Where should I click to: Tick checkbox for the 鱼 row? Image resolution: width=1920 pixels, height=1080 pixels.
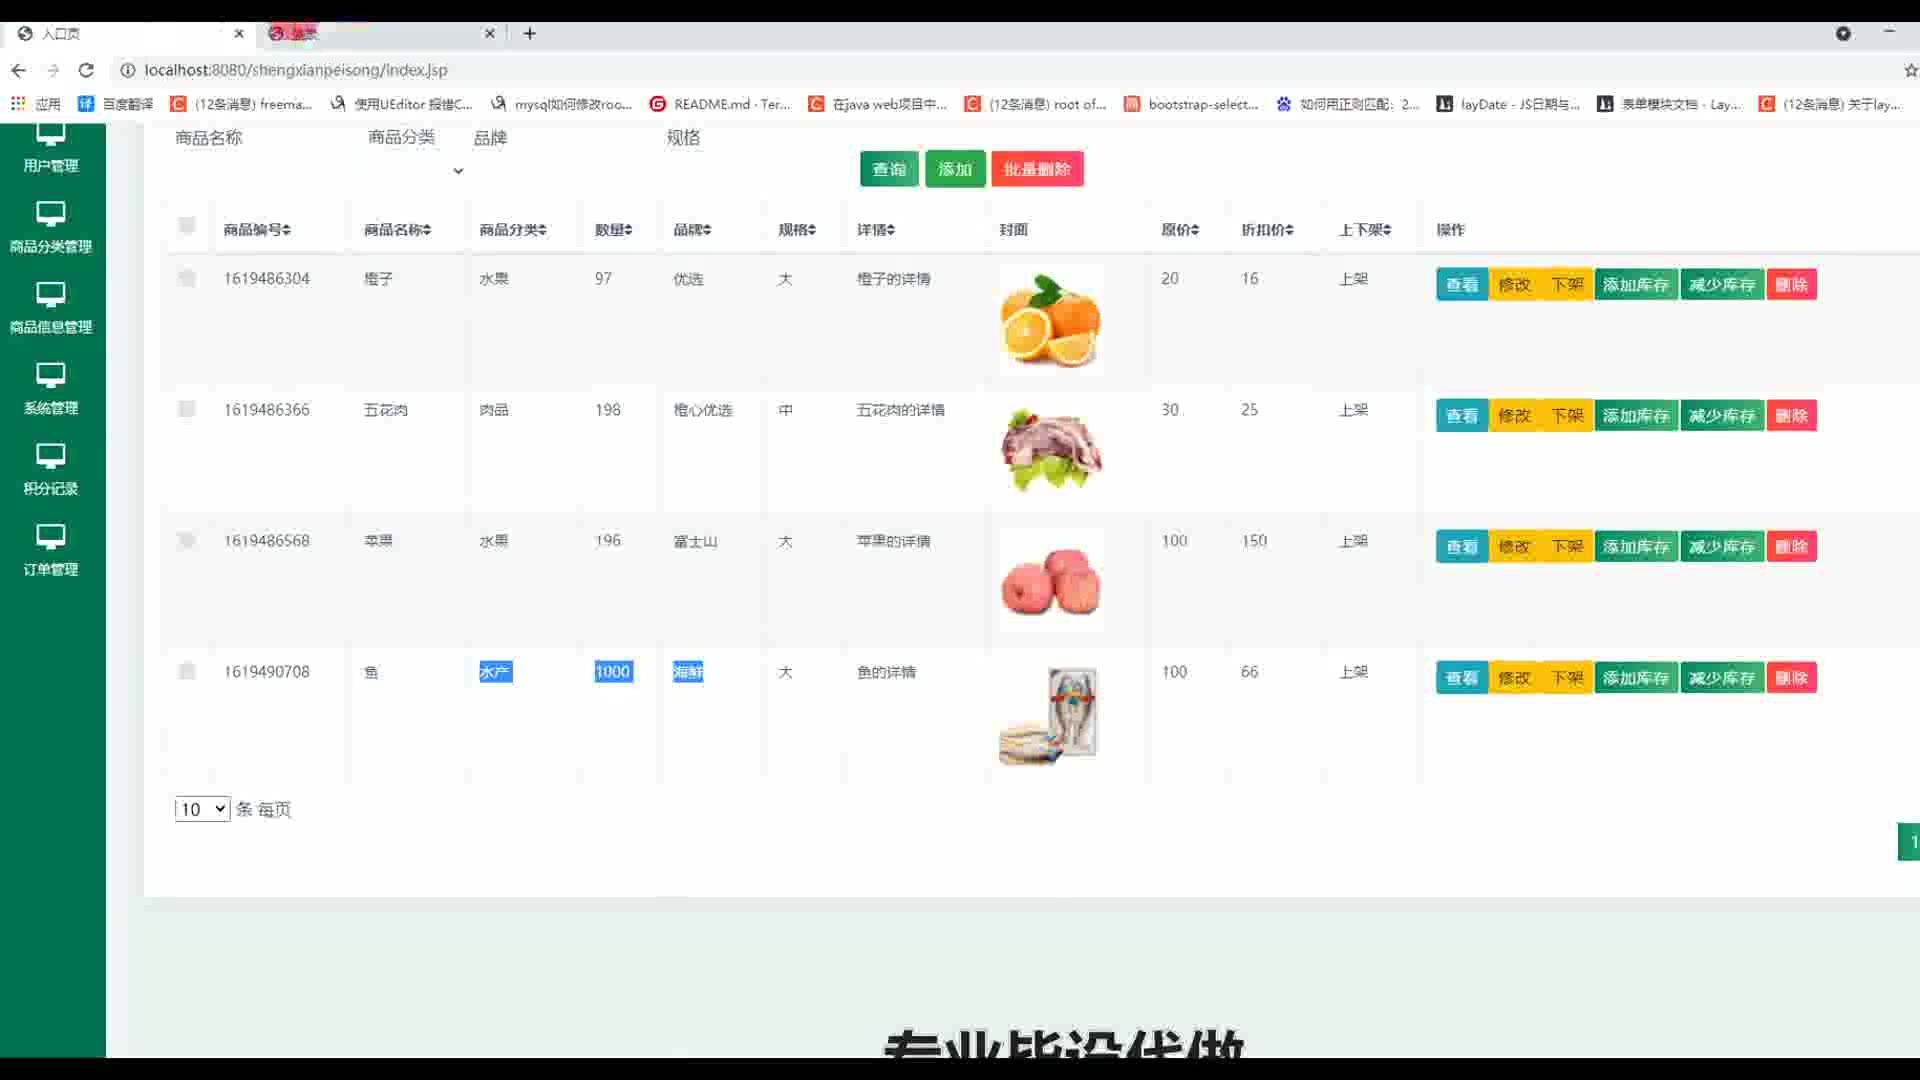187,671
